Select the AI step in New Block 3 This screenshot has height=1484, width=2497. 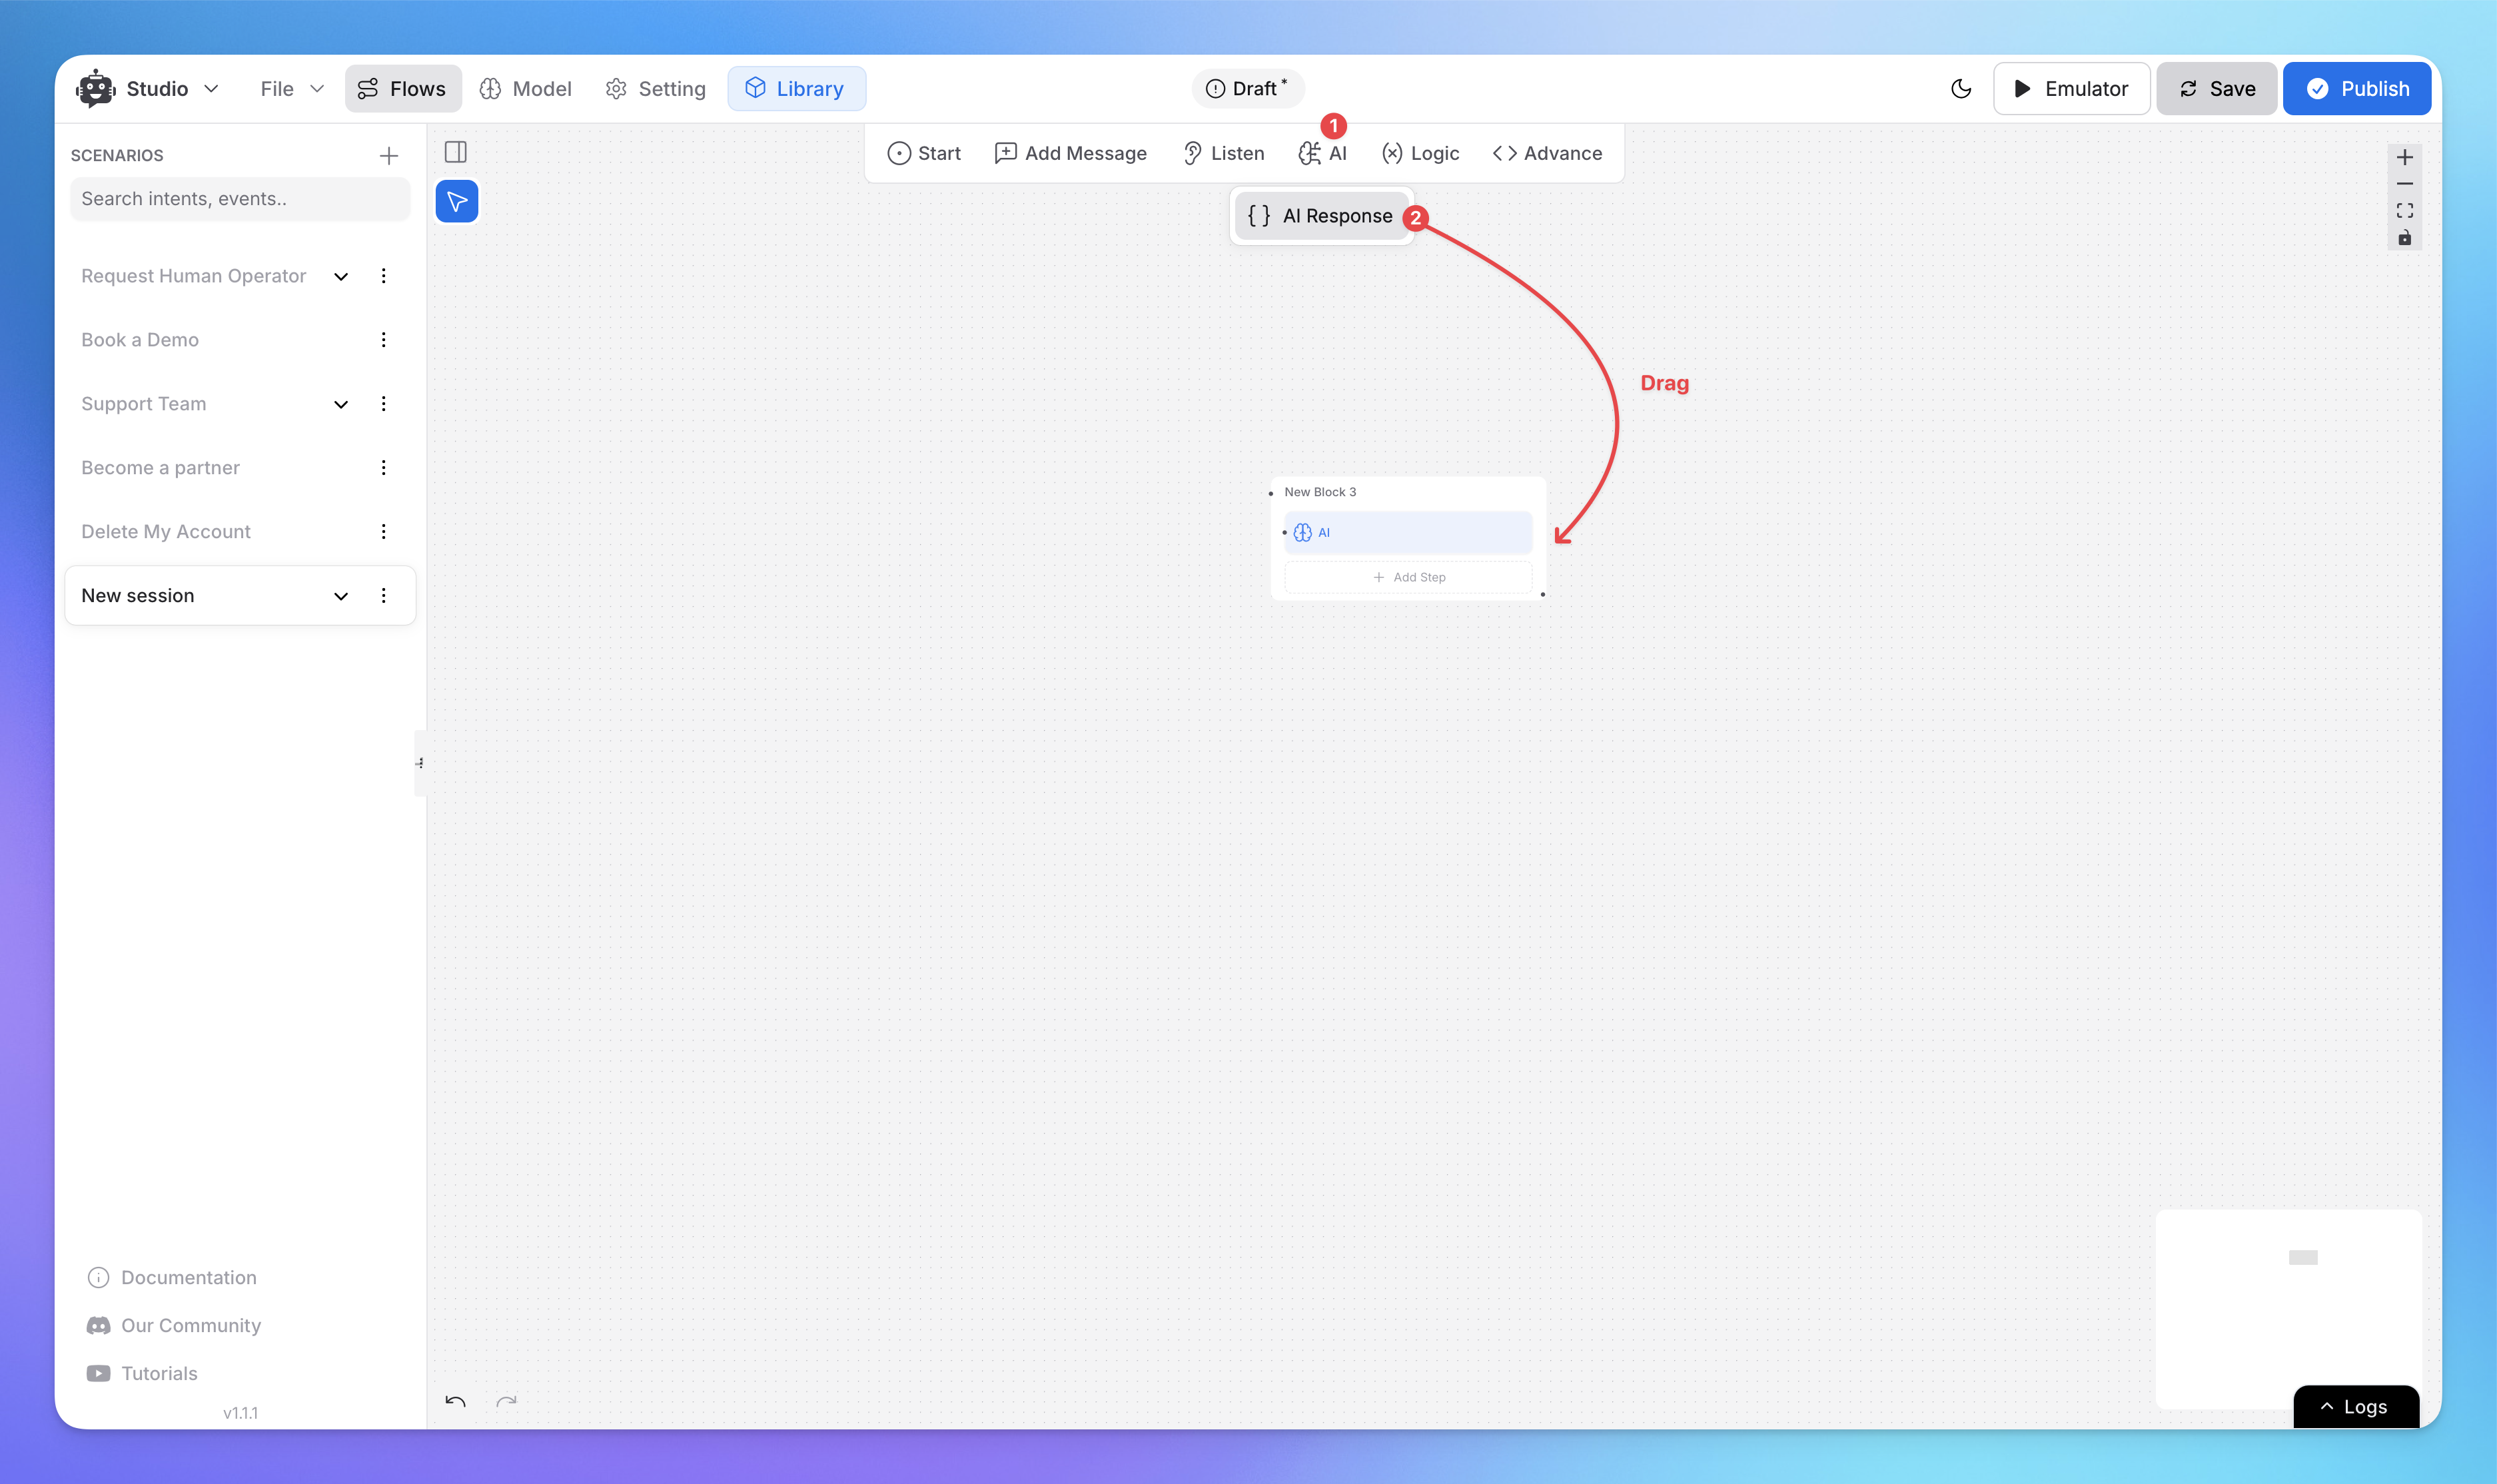point(1408,533)
